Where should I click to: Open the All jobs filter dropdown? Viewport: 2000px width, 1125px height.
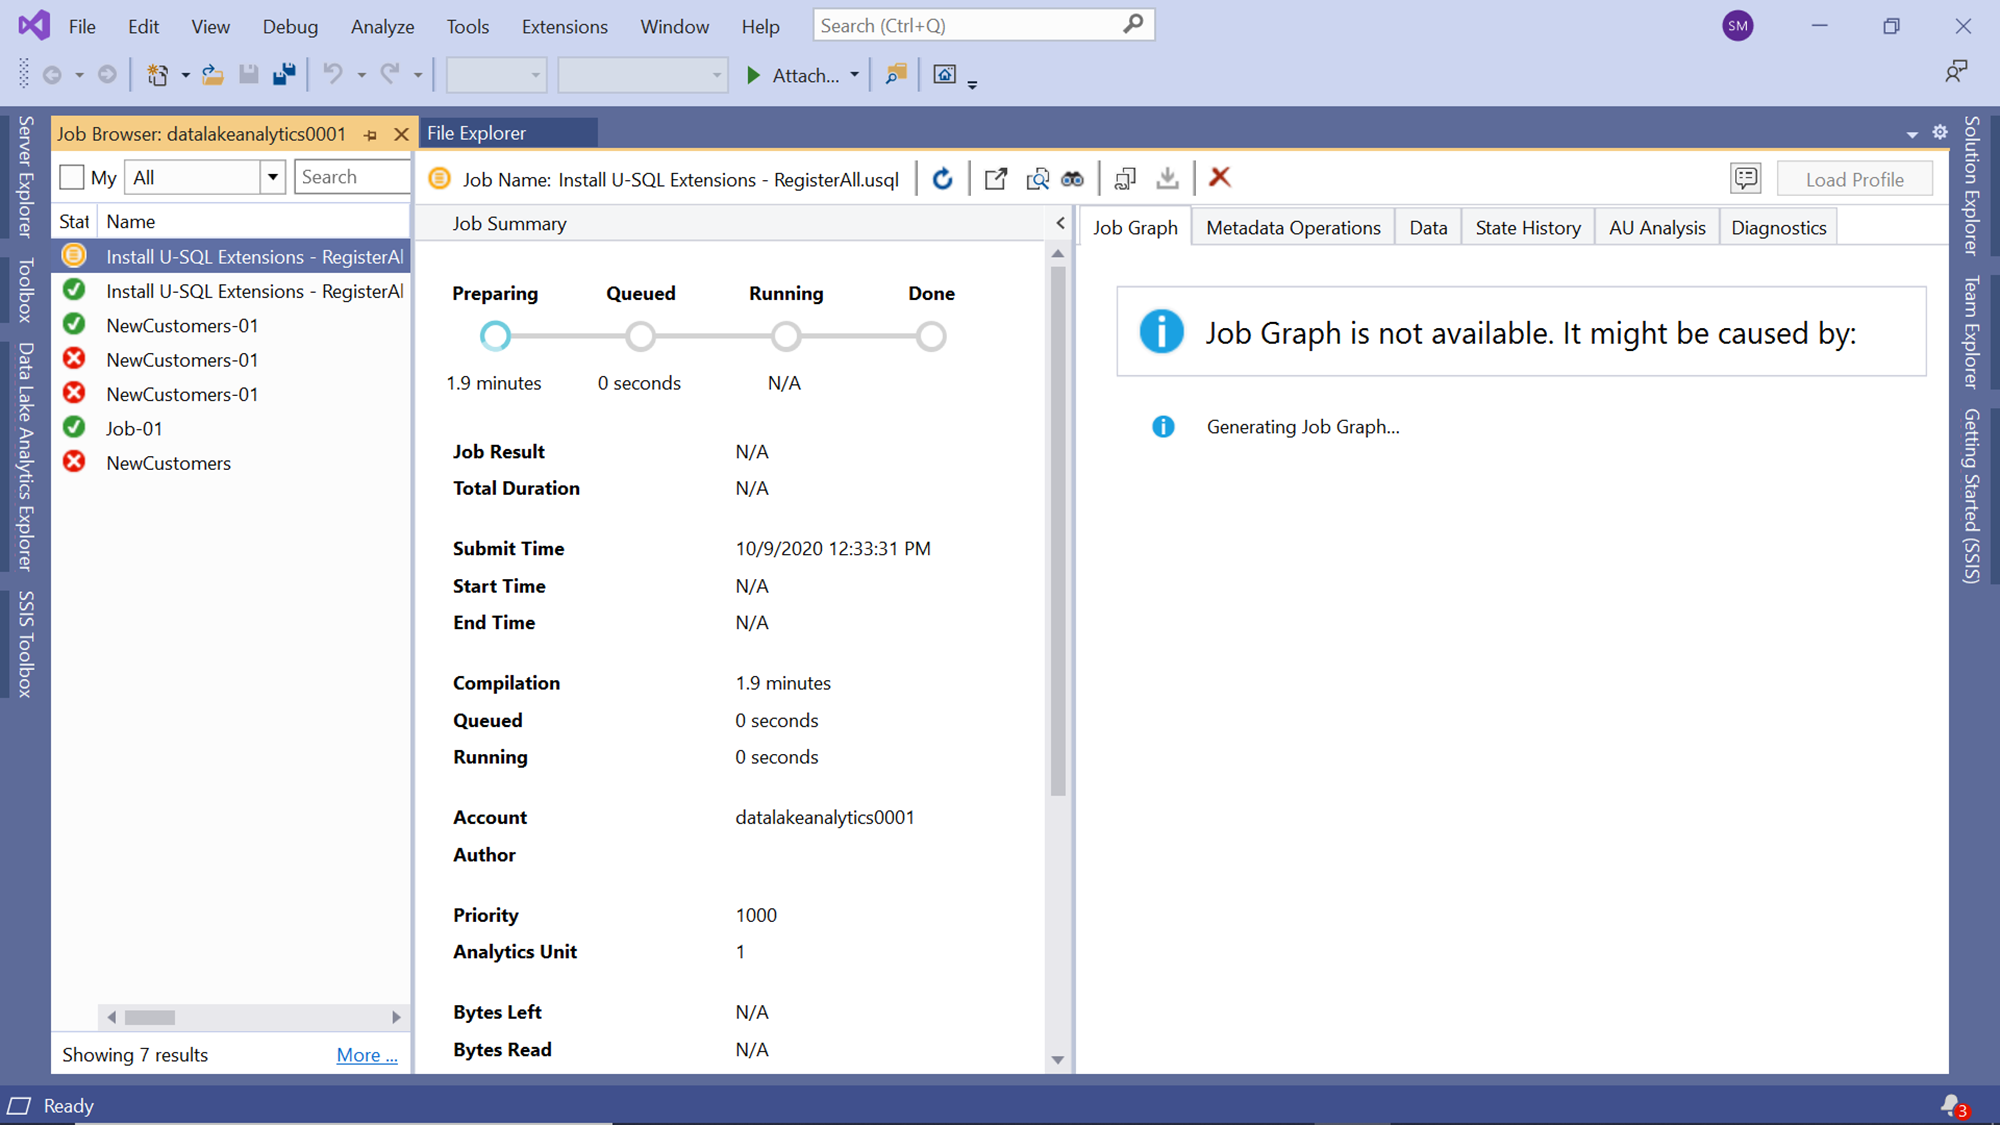pyautogui.click(x=272, y=177)
